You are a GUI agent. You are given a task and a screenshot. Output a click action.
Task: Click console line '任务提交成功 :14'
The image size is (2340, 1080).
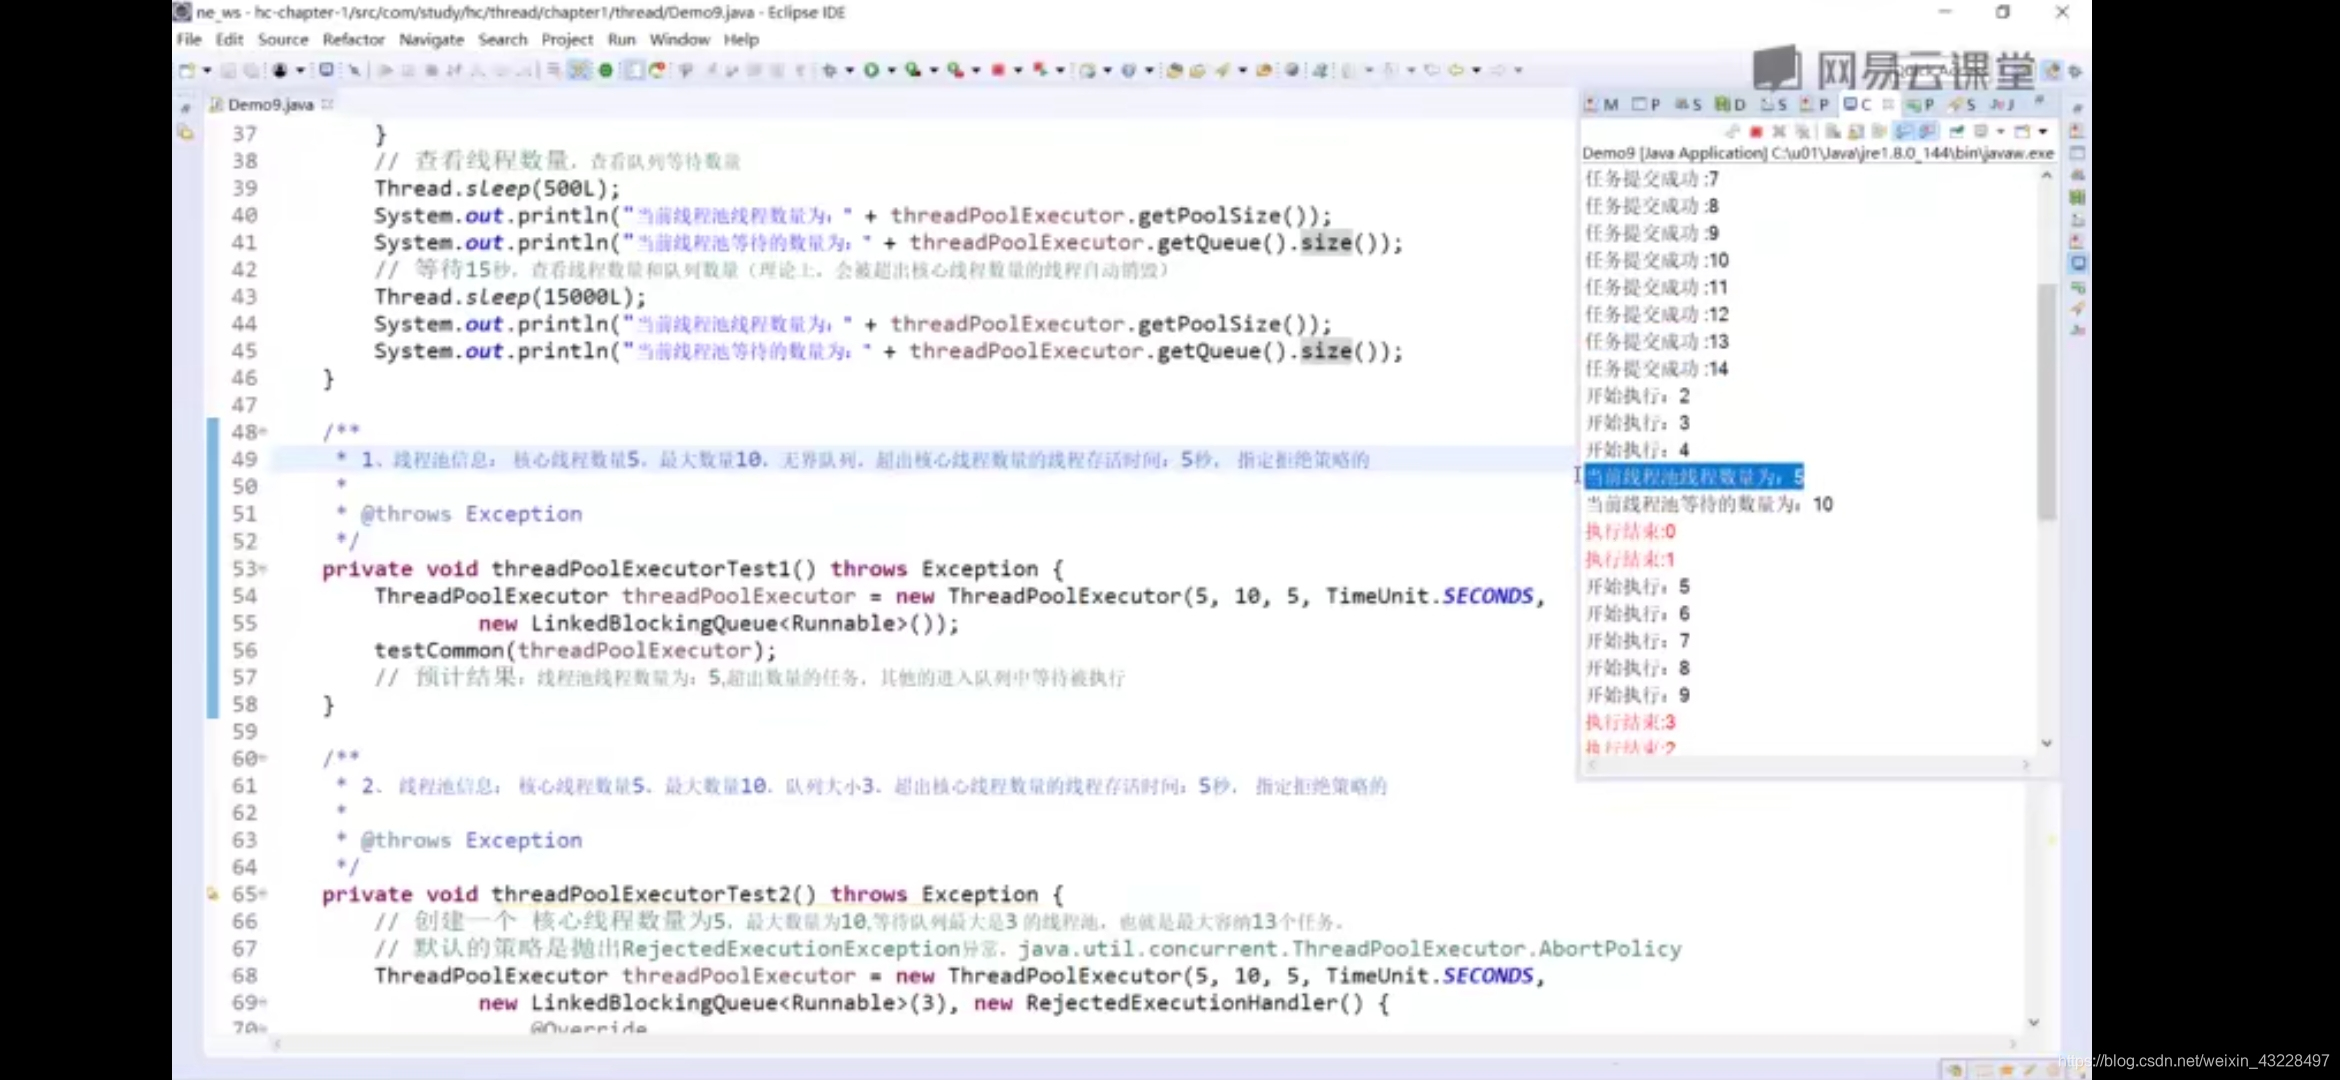1657,369
